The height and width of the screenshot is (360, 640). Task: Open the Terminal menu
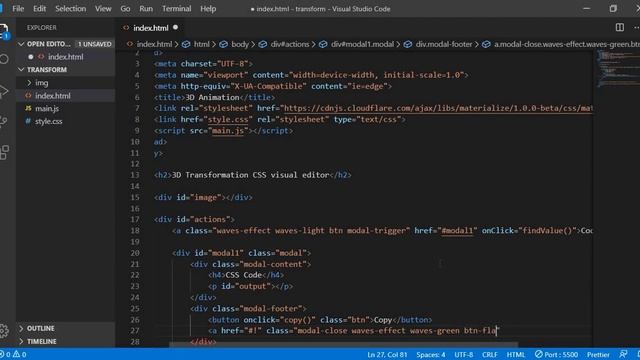[176, 9]
